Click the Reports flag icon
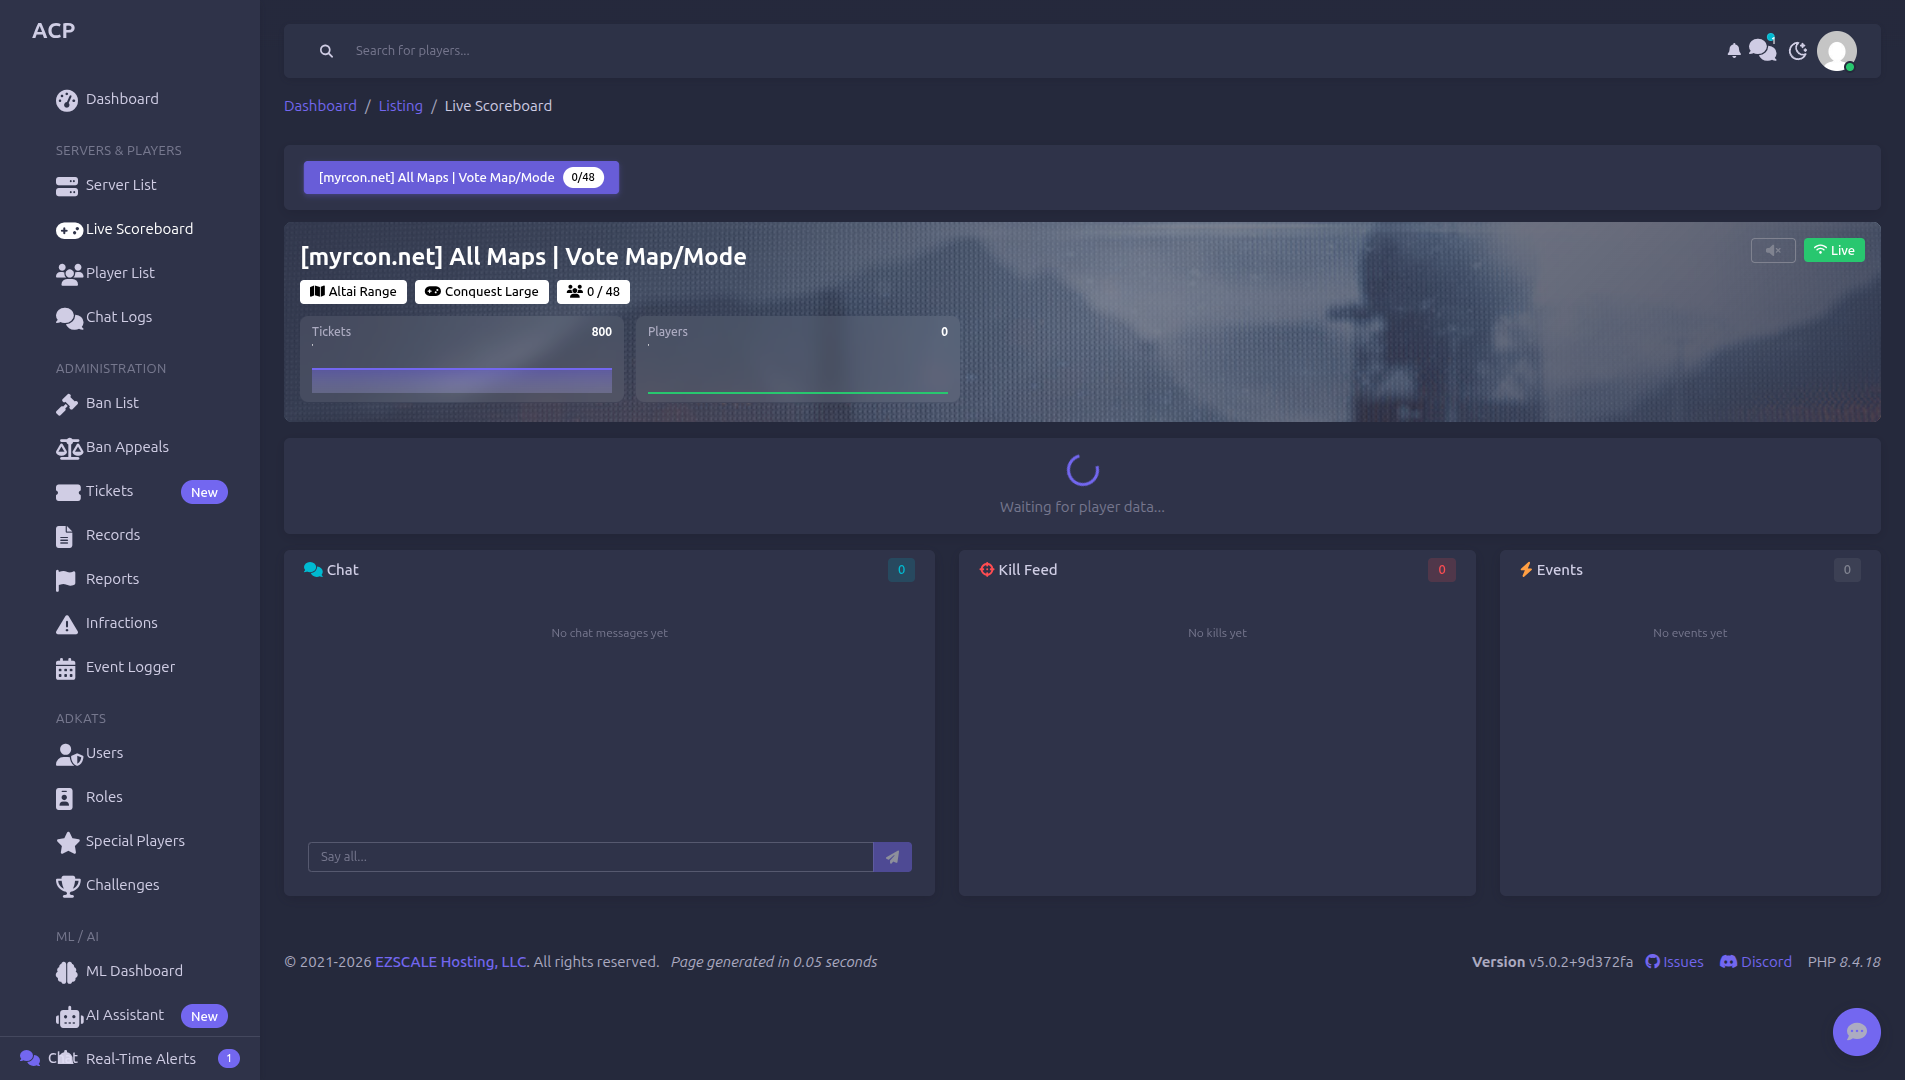The height and width of the screenshot is (1080, 1905). 66,580
